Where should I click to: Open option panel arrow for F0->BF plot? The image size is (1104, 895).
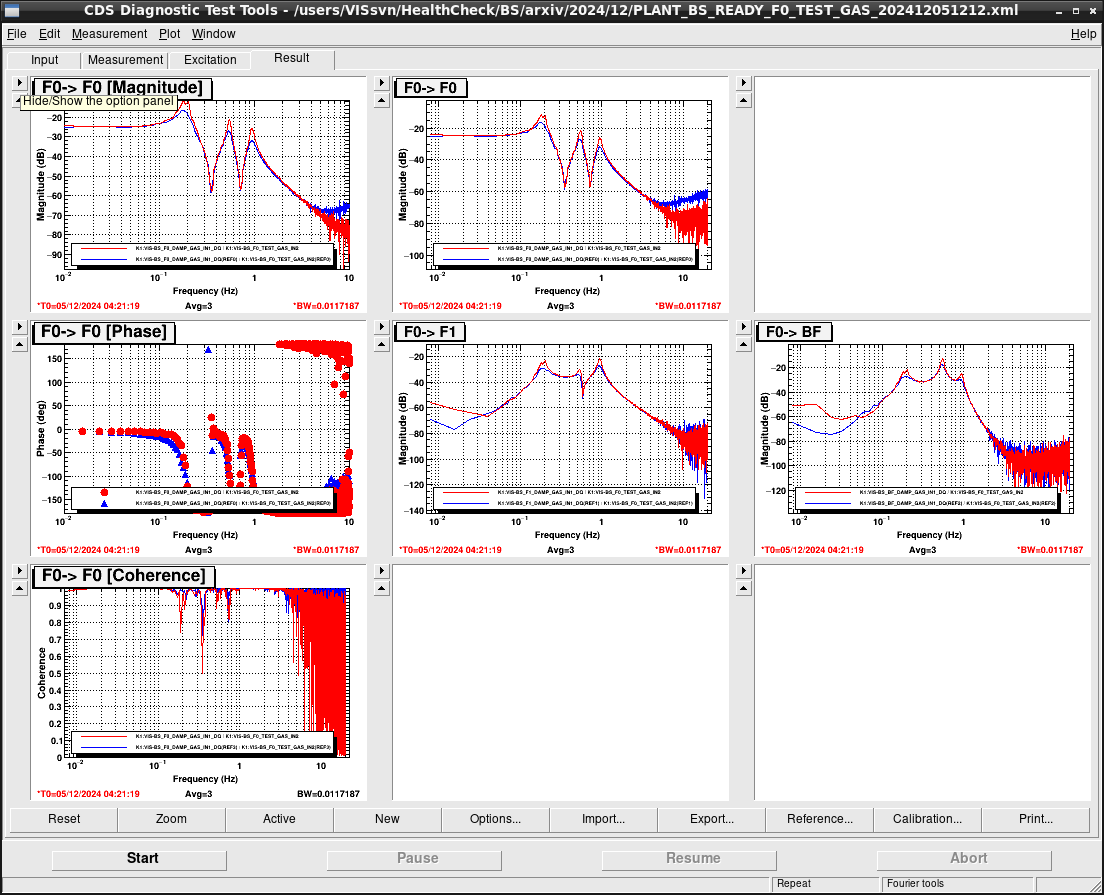point(744,327)
